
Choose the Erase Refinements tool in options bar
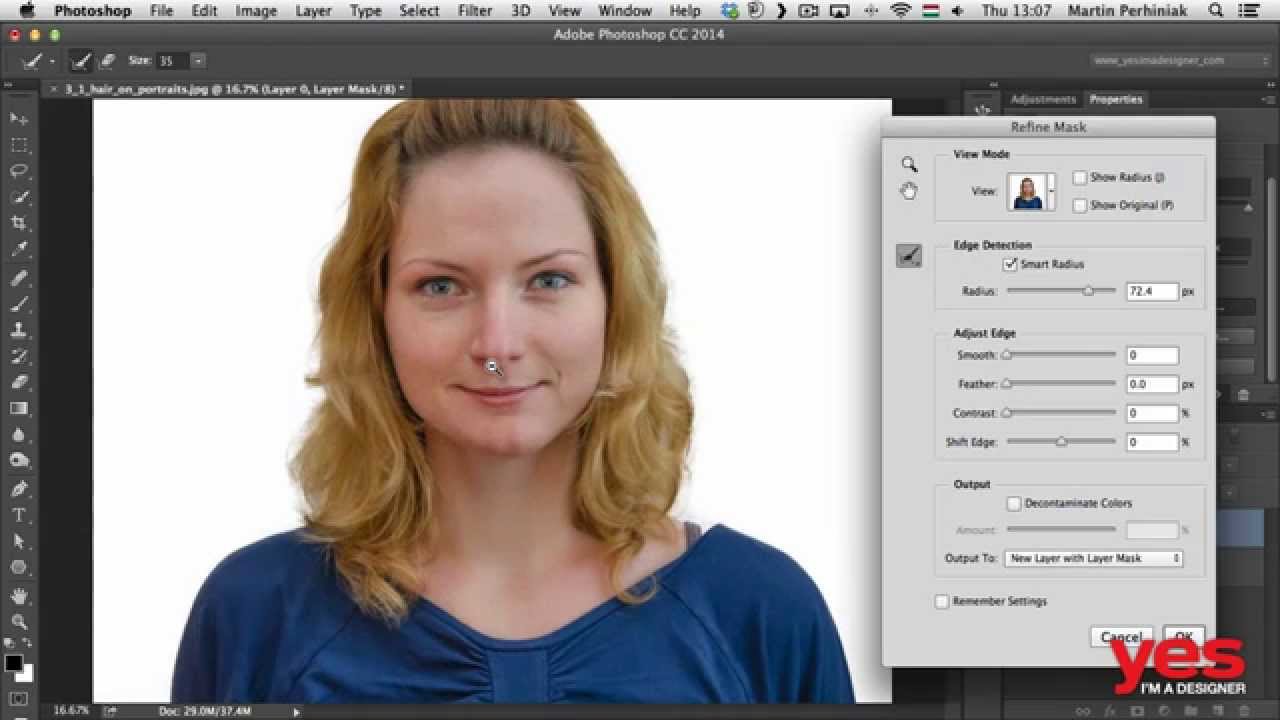(107, 61)
